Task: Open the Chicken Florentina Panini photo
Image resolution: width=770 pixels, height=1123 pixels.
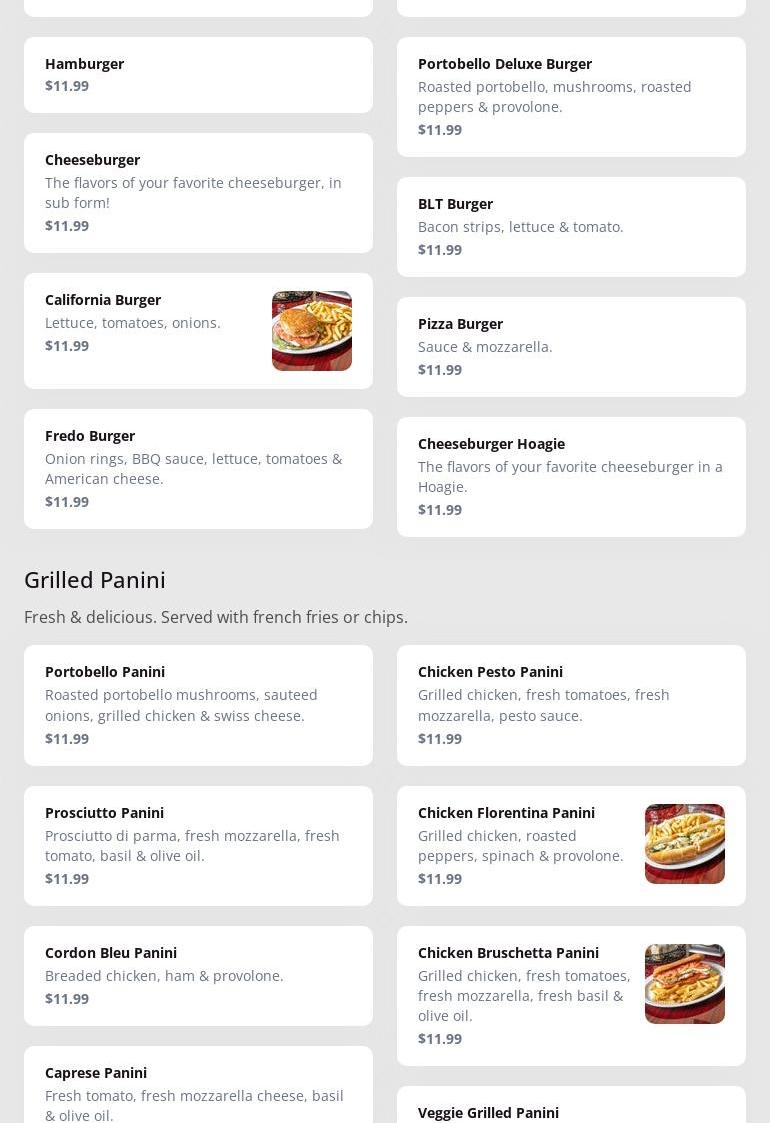Action: (x=685, y=844)
